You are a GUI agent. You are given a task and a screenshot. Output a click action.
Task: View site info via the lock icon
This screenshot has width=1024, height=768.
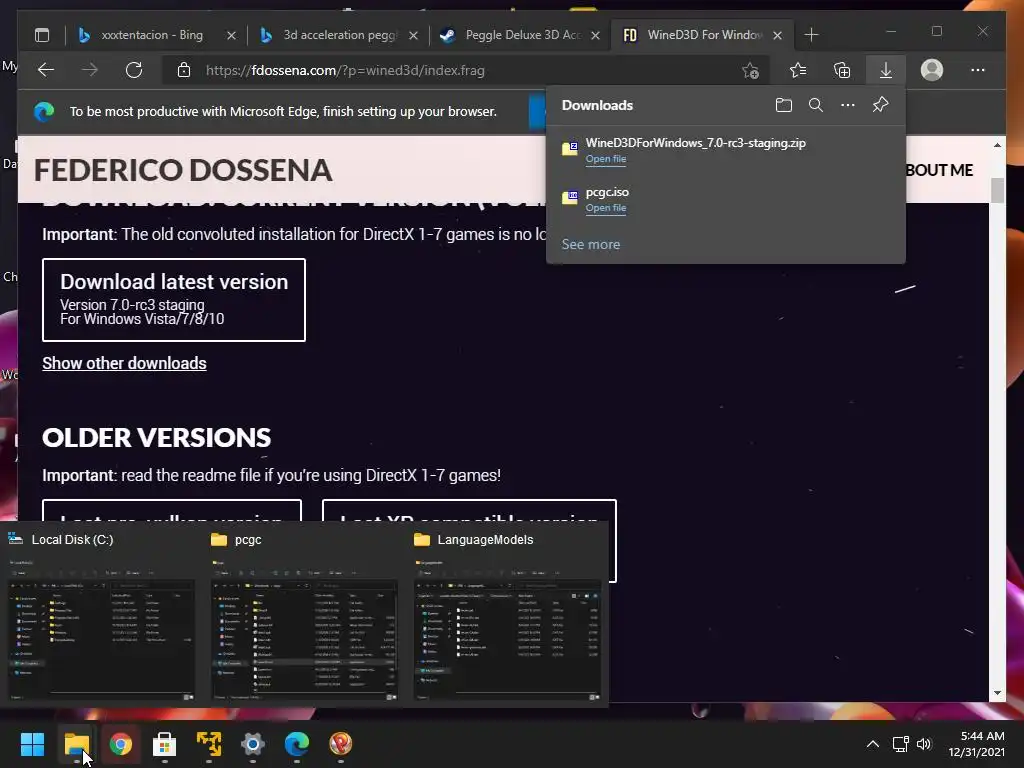tap(184, 70)
